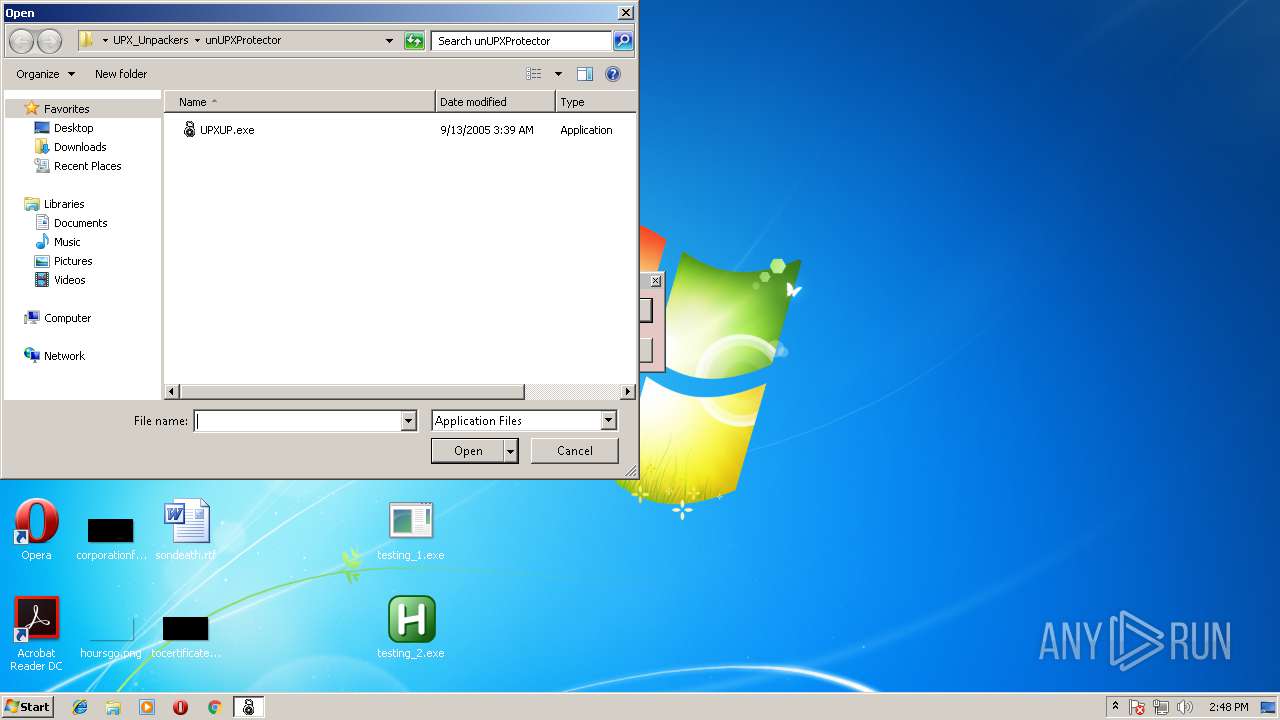Open the clock showing 2:48 PM
Viewport: 1280px width, 720px height.
[1228, 707]
